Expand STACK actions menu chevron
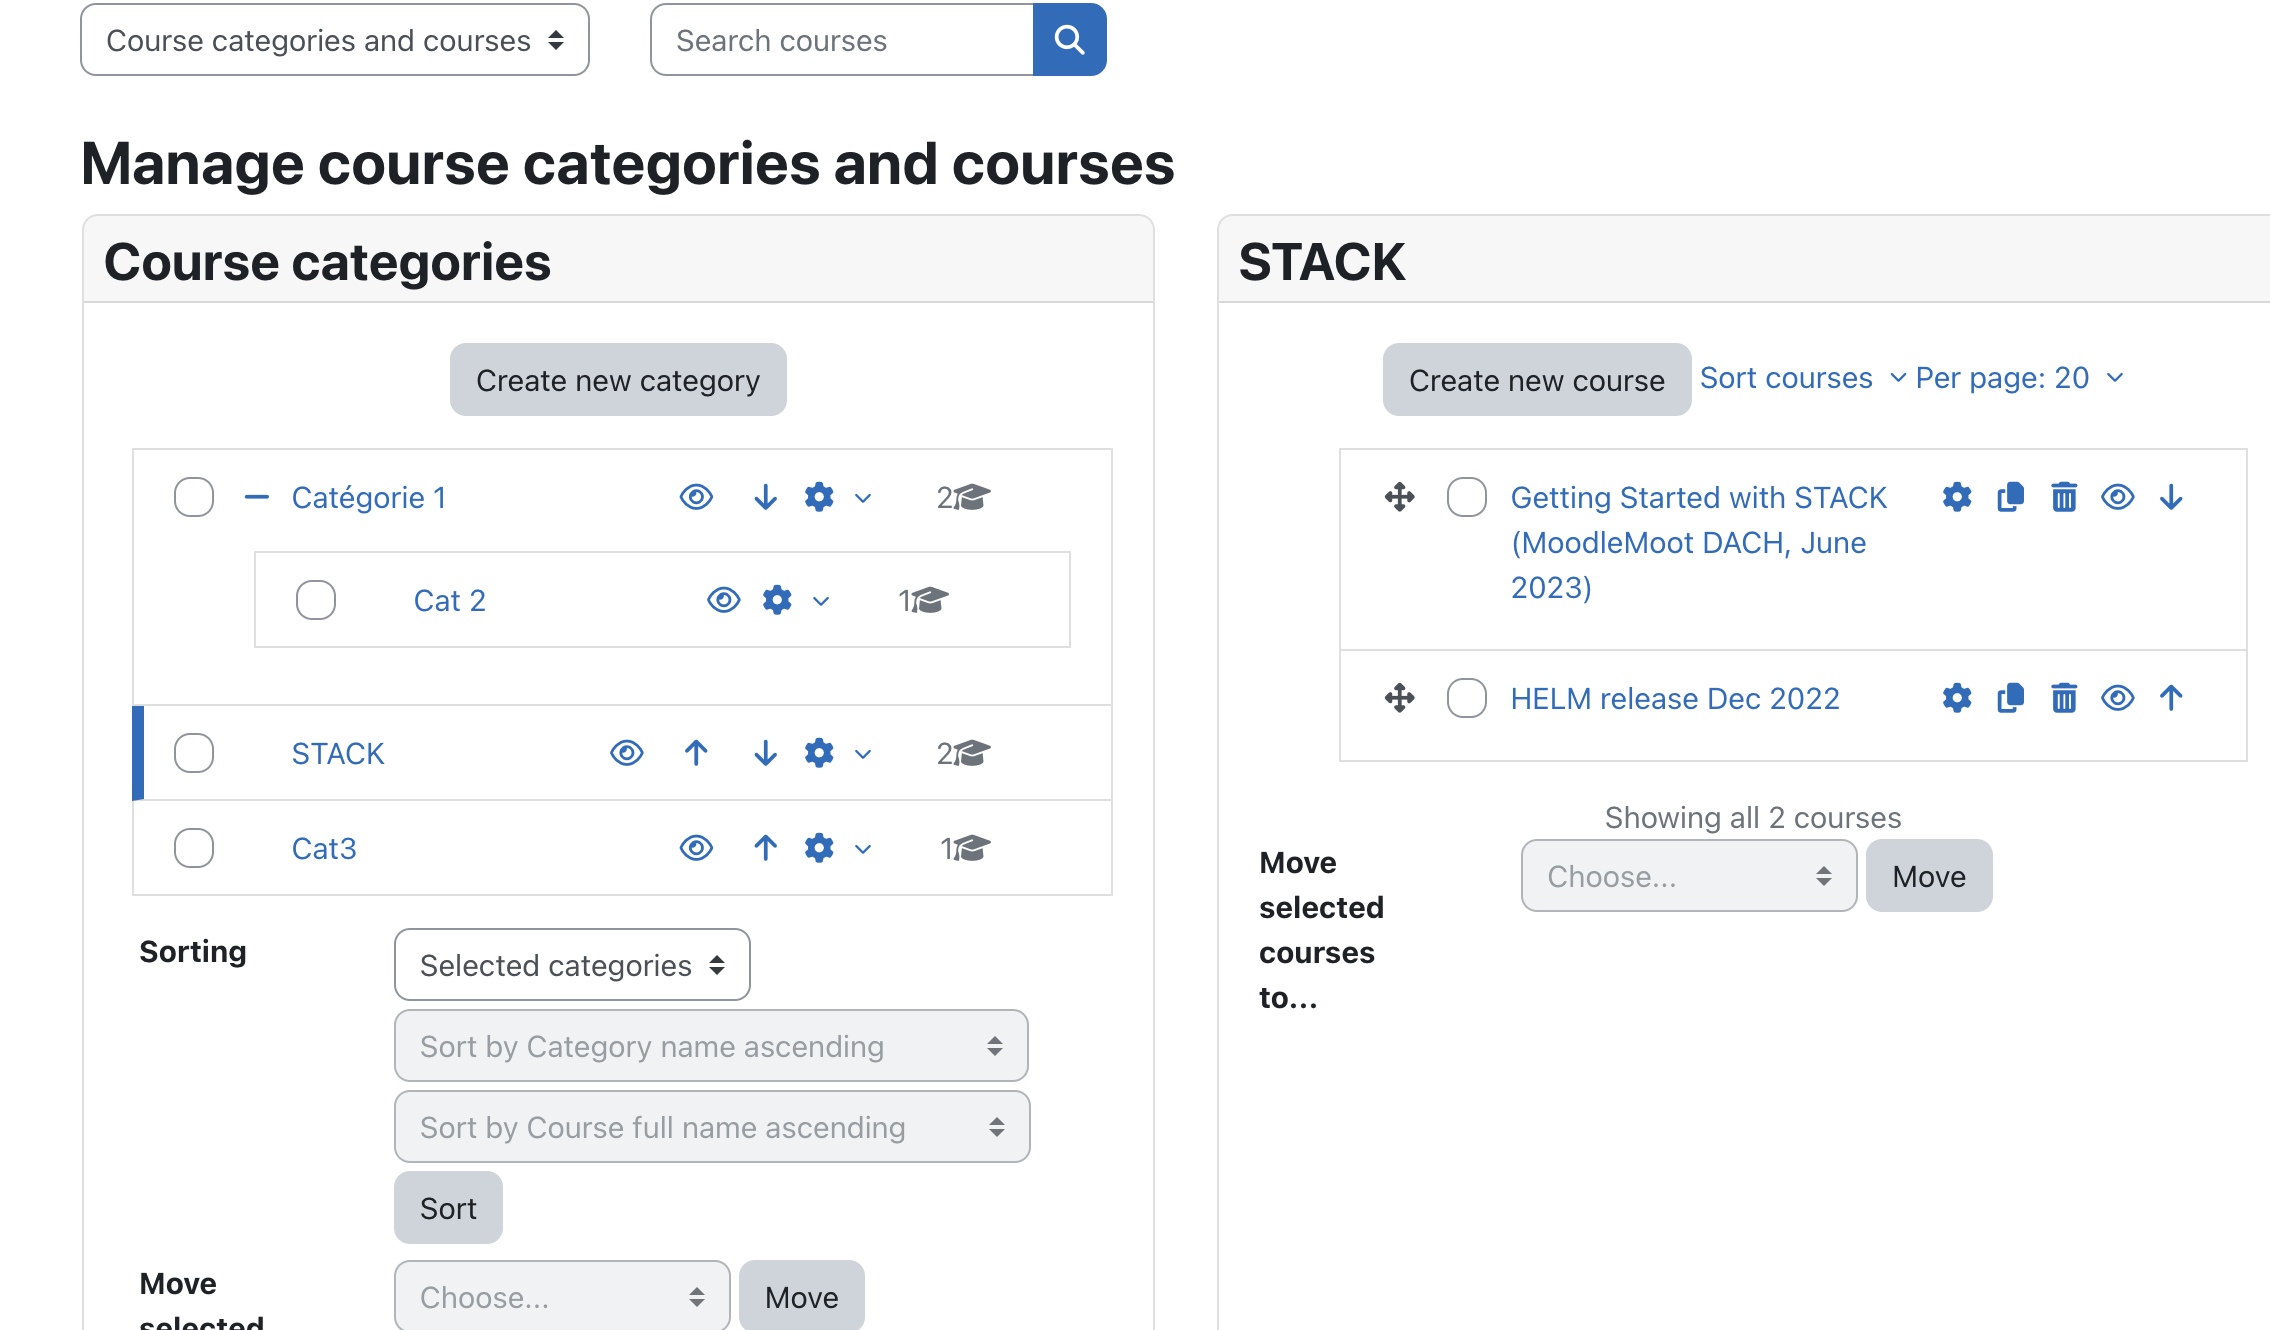Viewport: 2270px width, 1330px height. click(863, 754)
